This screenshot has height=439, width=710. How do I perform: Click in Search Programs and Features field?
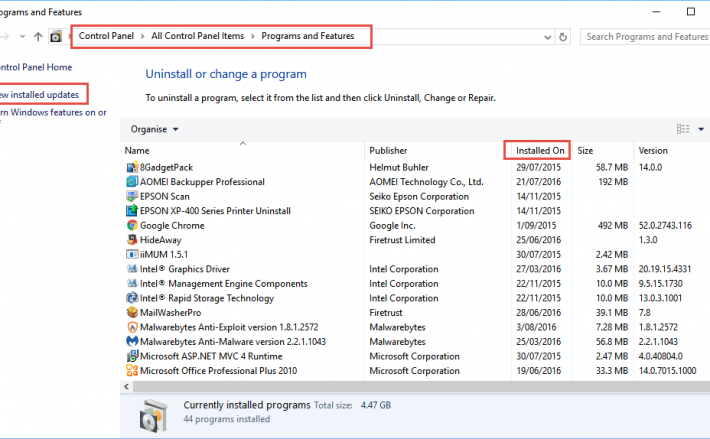click(645, 37)
